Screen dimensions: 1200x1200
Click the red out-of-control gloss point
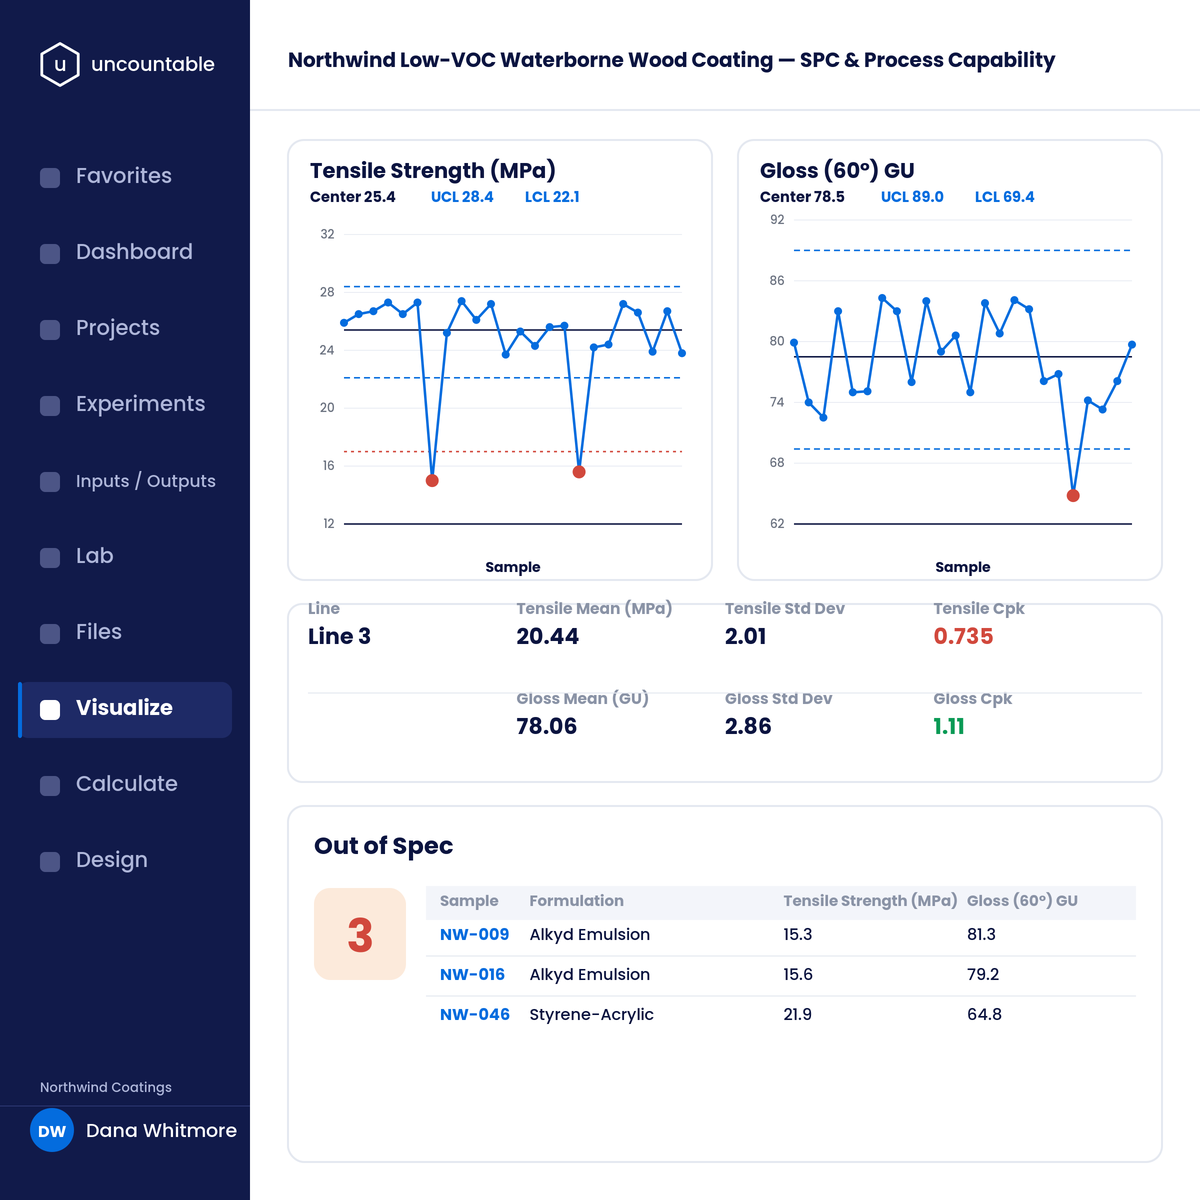pos(1073,496)
